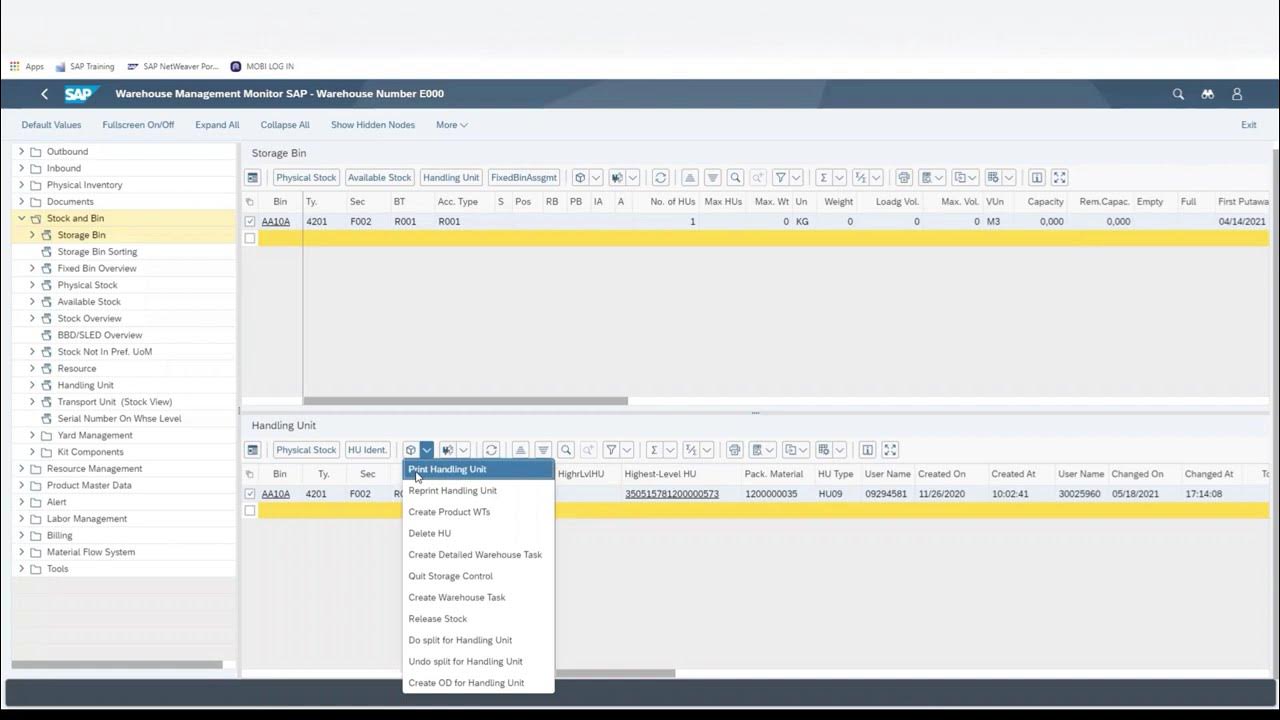Click the Sum total icon in Storage Bin toolbar
This screenshot has width=1280, height=720.
pos(824,177)
